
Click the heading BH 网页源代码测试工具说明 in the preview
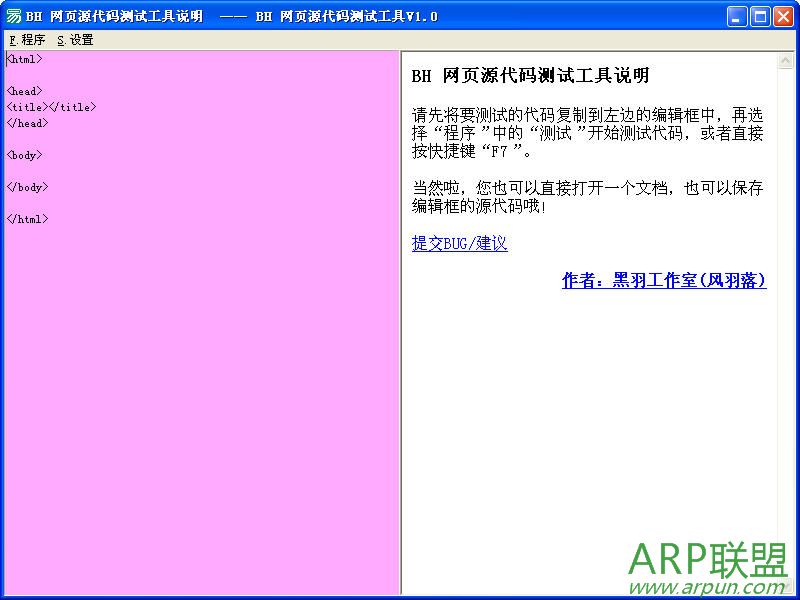click(x=530, y=76)
